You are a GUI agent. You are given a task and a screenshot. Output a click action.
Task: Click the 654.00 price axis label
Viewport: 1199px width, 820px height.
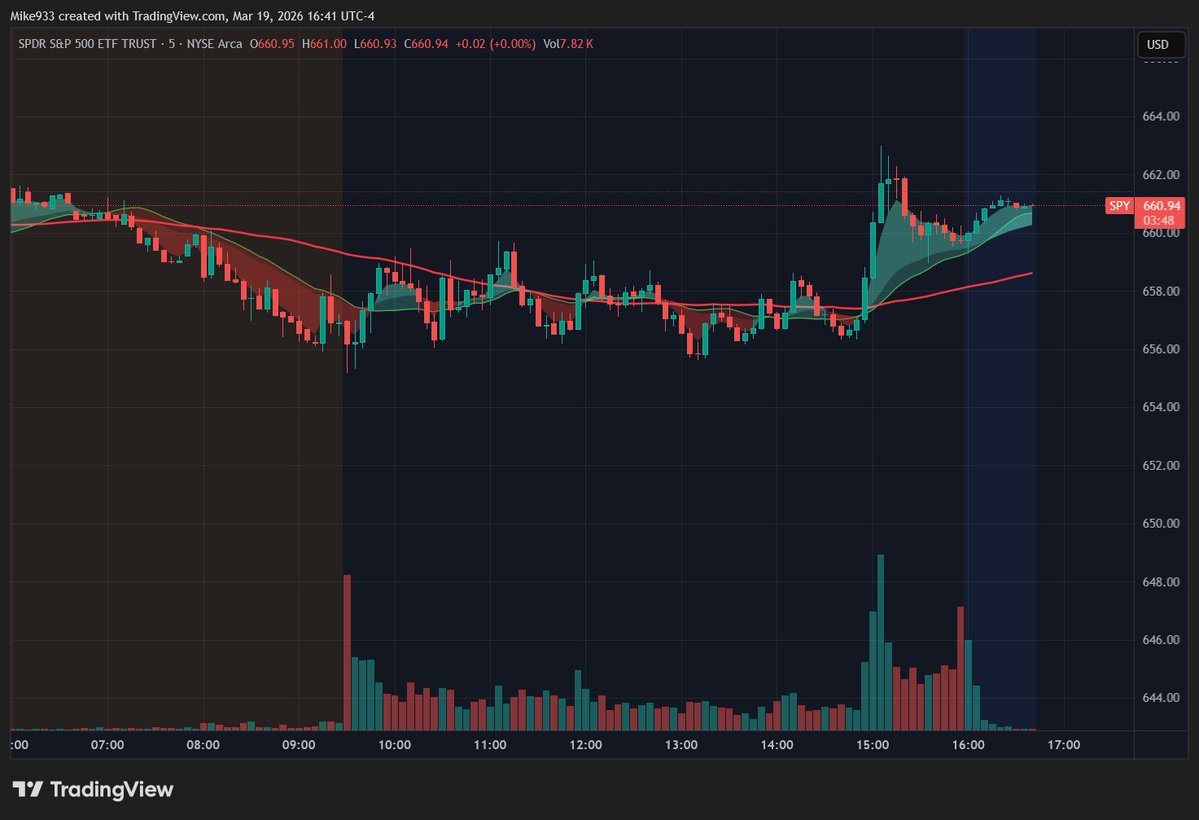coord(1161,407)
